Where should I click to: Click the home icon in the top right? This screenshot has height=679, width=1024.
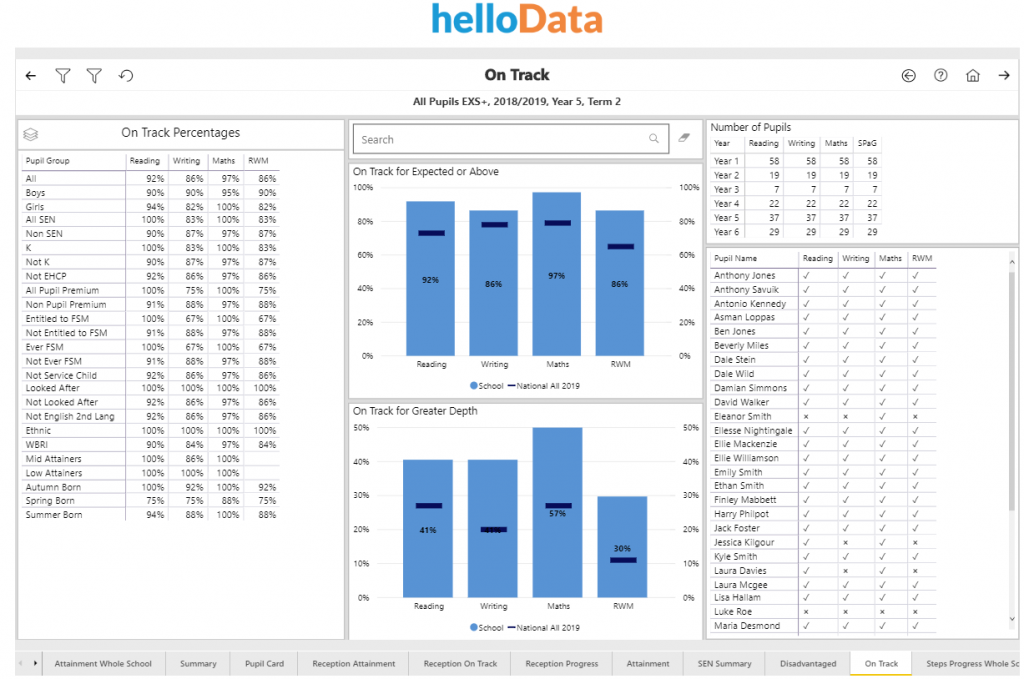point(972,75)
